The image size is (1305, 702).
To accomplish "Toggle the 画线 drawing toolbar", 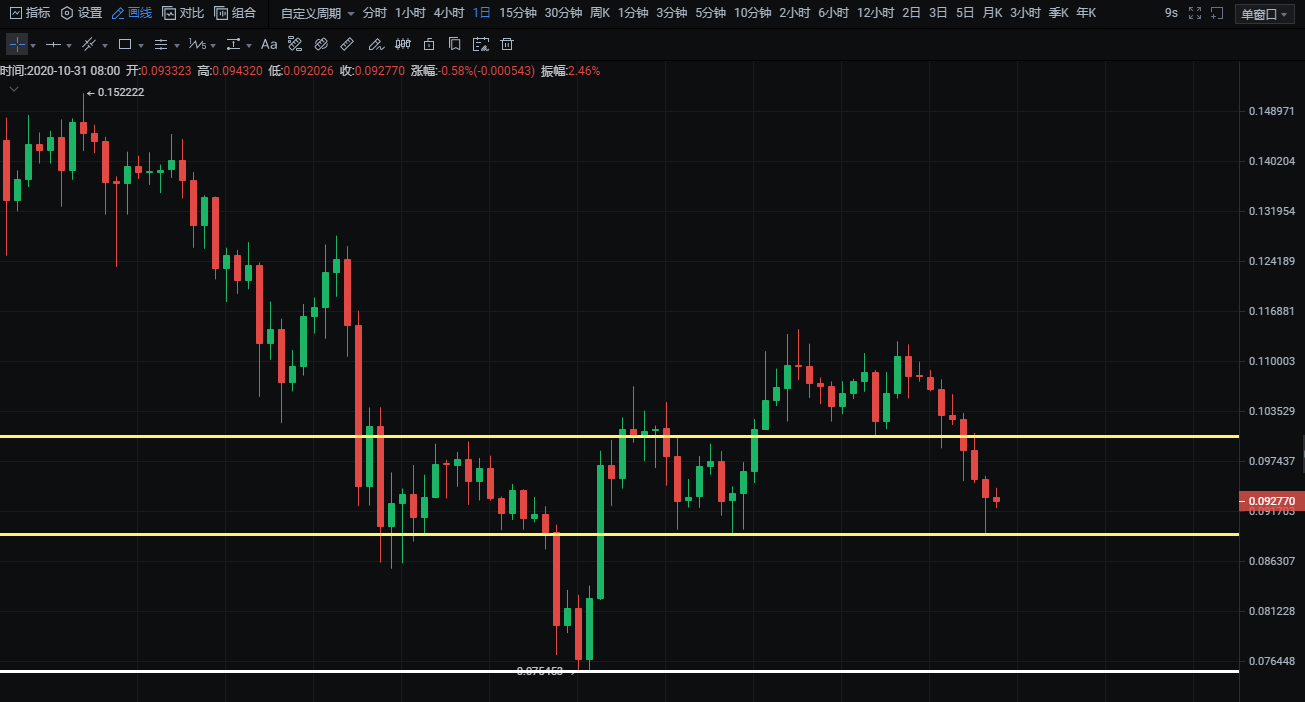I will 131,13.
